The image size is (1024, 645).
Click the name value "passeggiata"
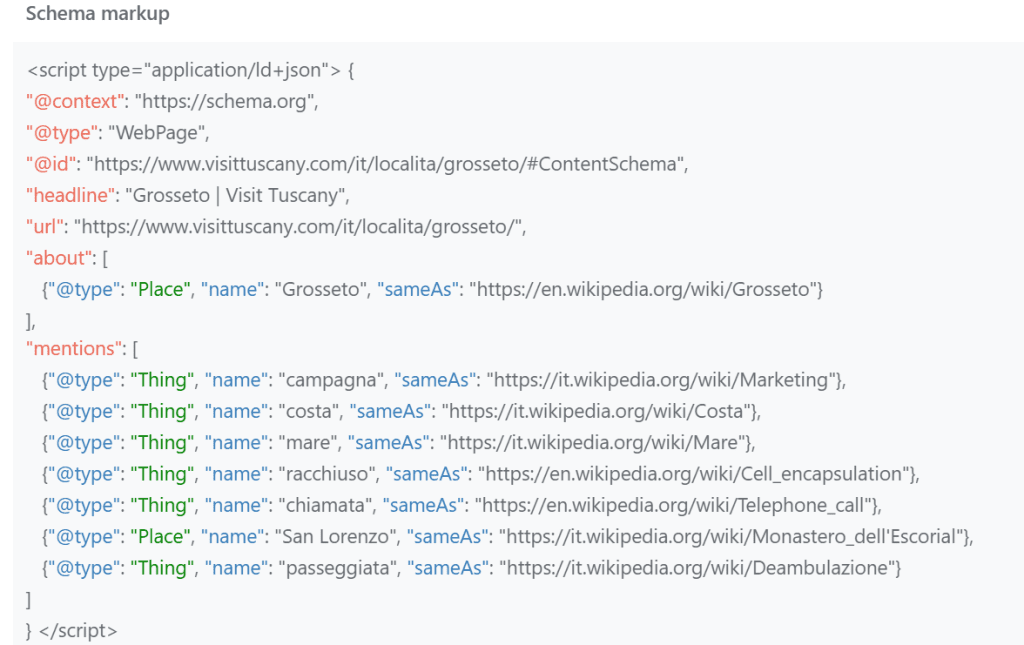pyautogui.click(x=338, y=567)
